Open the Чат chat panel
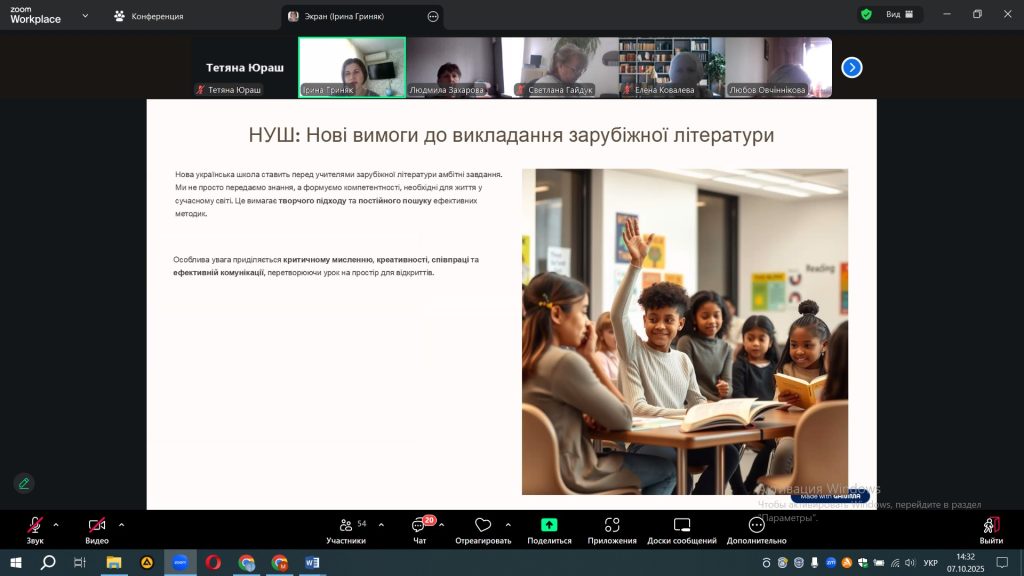Viewport: 1024px width, 576px height. pyautogui.click(x=419, y=530)
